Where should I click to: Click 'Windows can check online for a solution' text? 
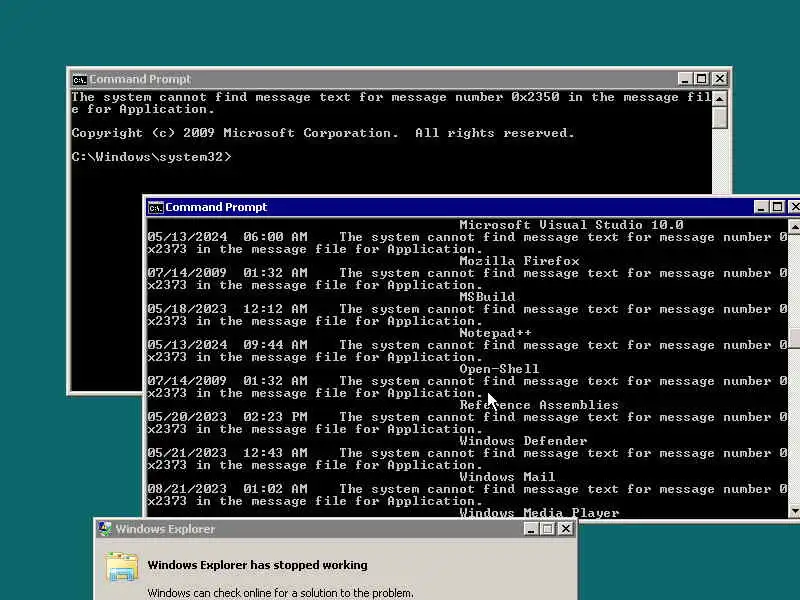281,593
